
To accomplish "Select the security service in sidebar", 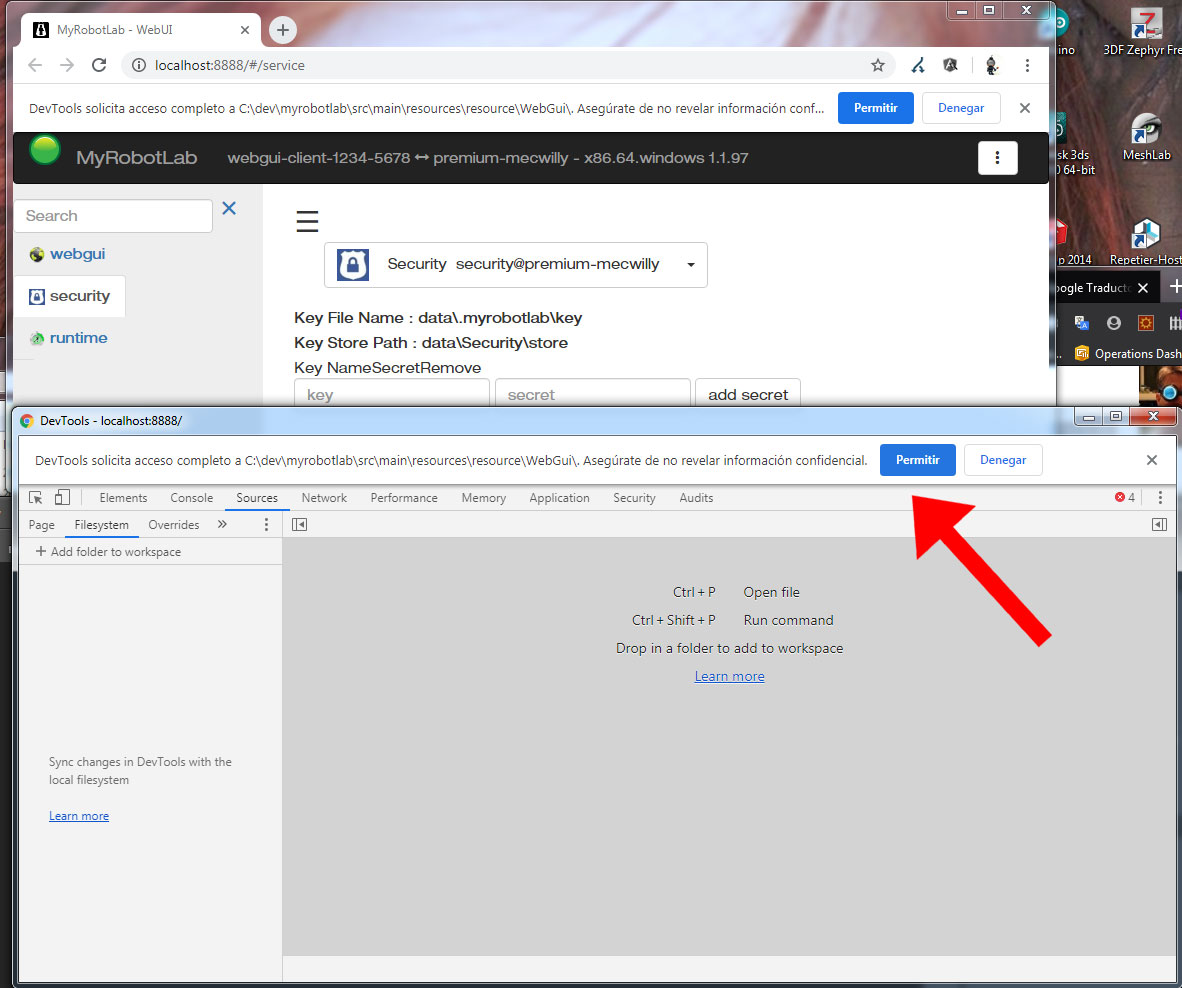I will coord(69,296).
